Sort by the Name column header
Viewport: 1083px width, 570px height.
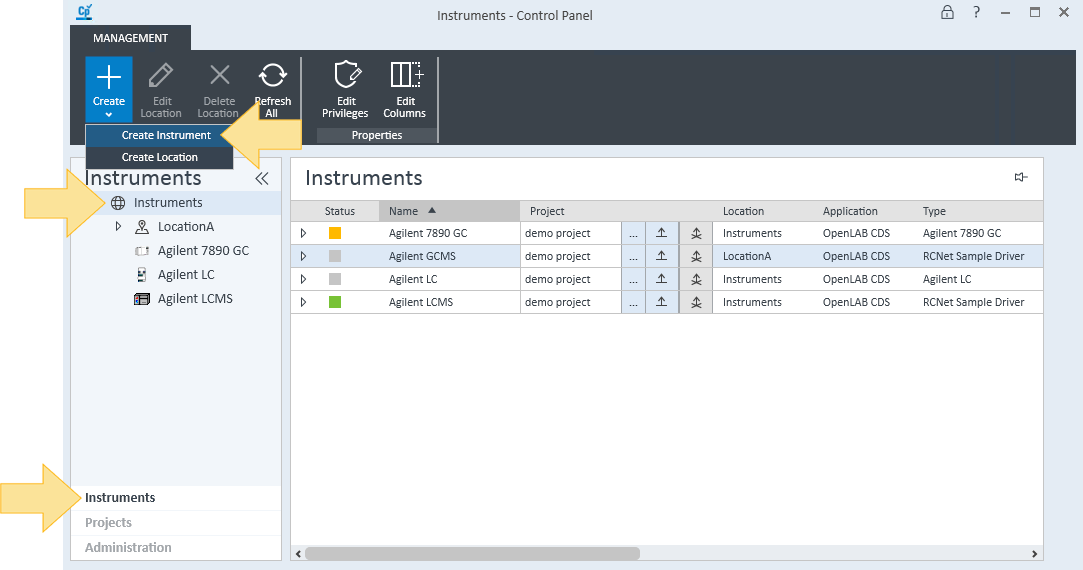[x=449, y=211]
